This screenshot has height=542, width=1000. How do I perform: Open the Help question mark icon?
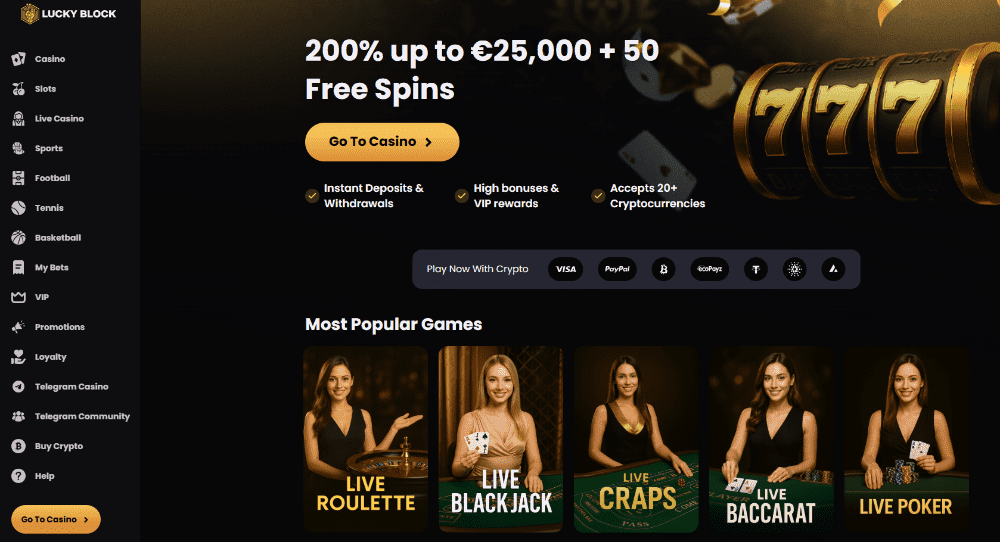(x=18, y=476)
